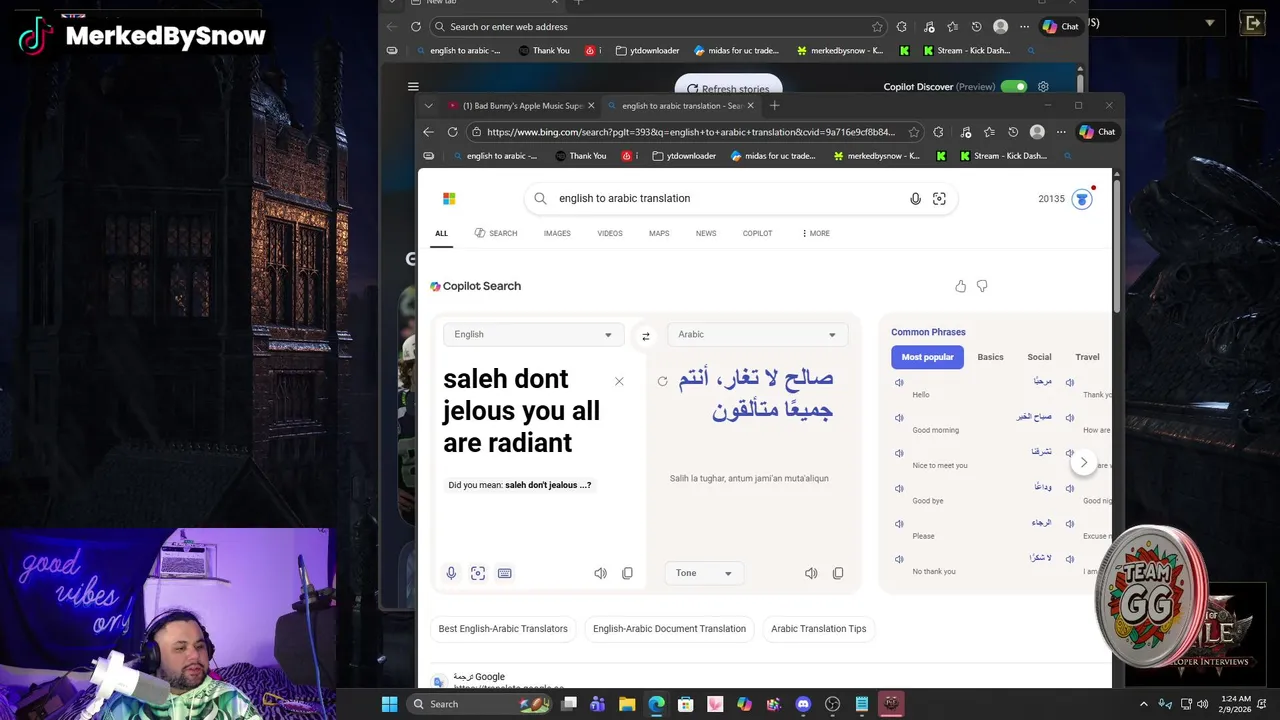Image resolution: width=1280 pixels, height=720 pixels.
Task: Open Copilot Chat in front browser window
Action: point(1097,132)
